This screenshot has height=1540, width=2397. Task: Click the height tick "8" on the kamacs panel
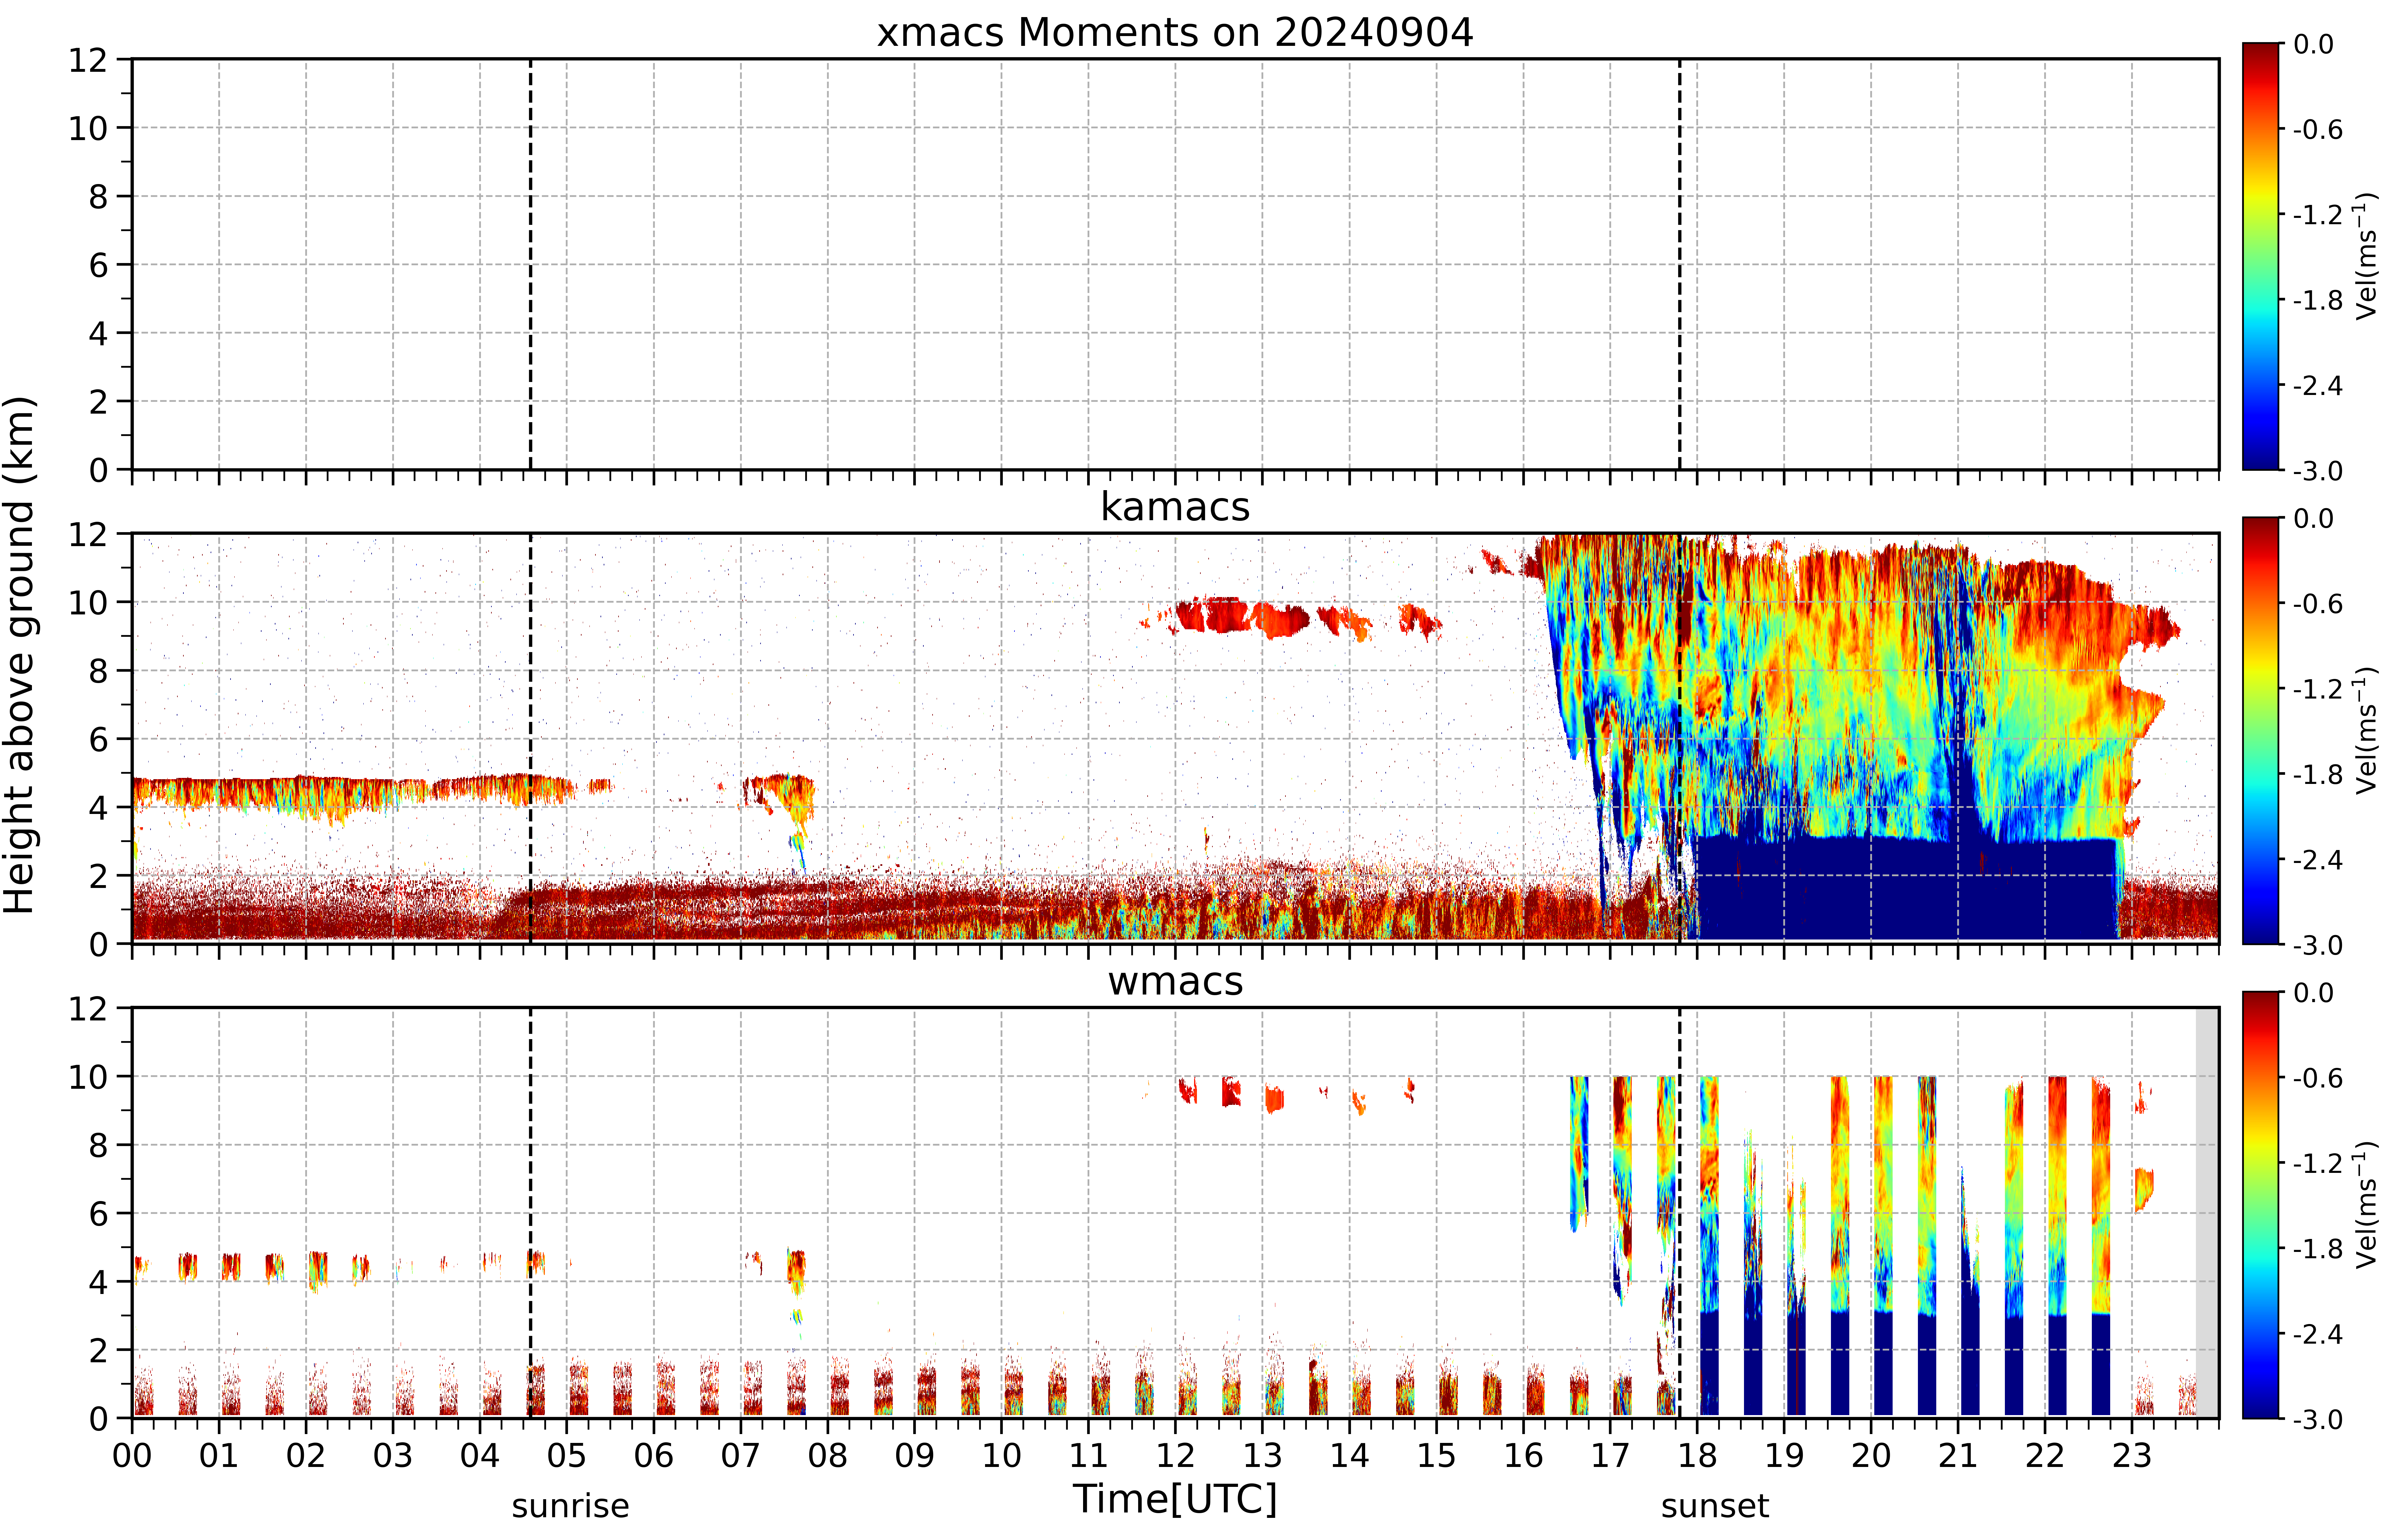(x=98, y=671)
